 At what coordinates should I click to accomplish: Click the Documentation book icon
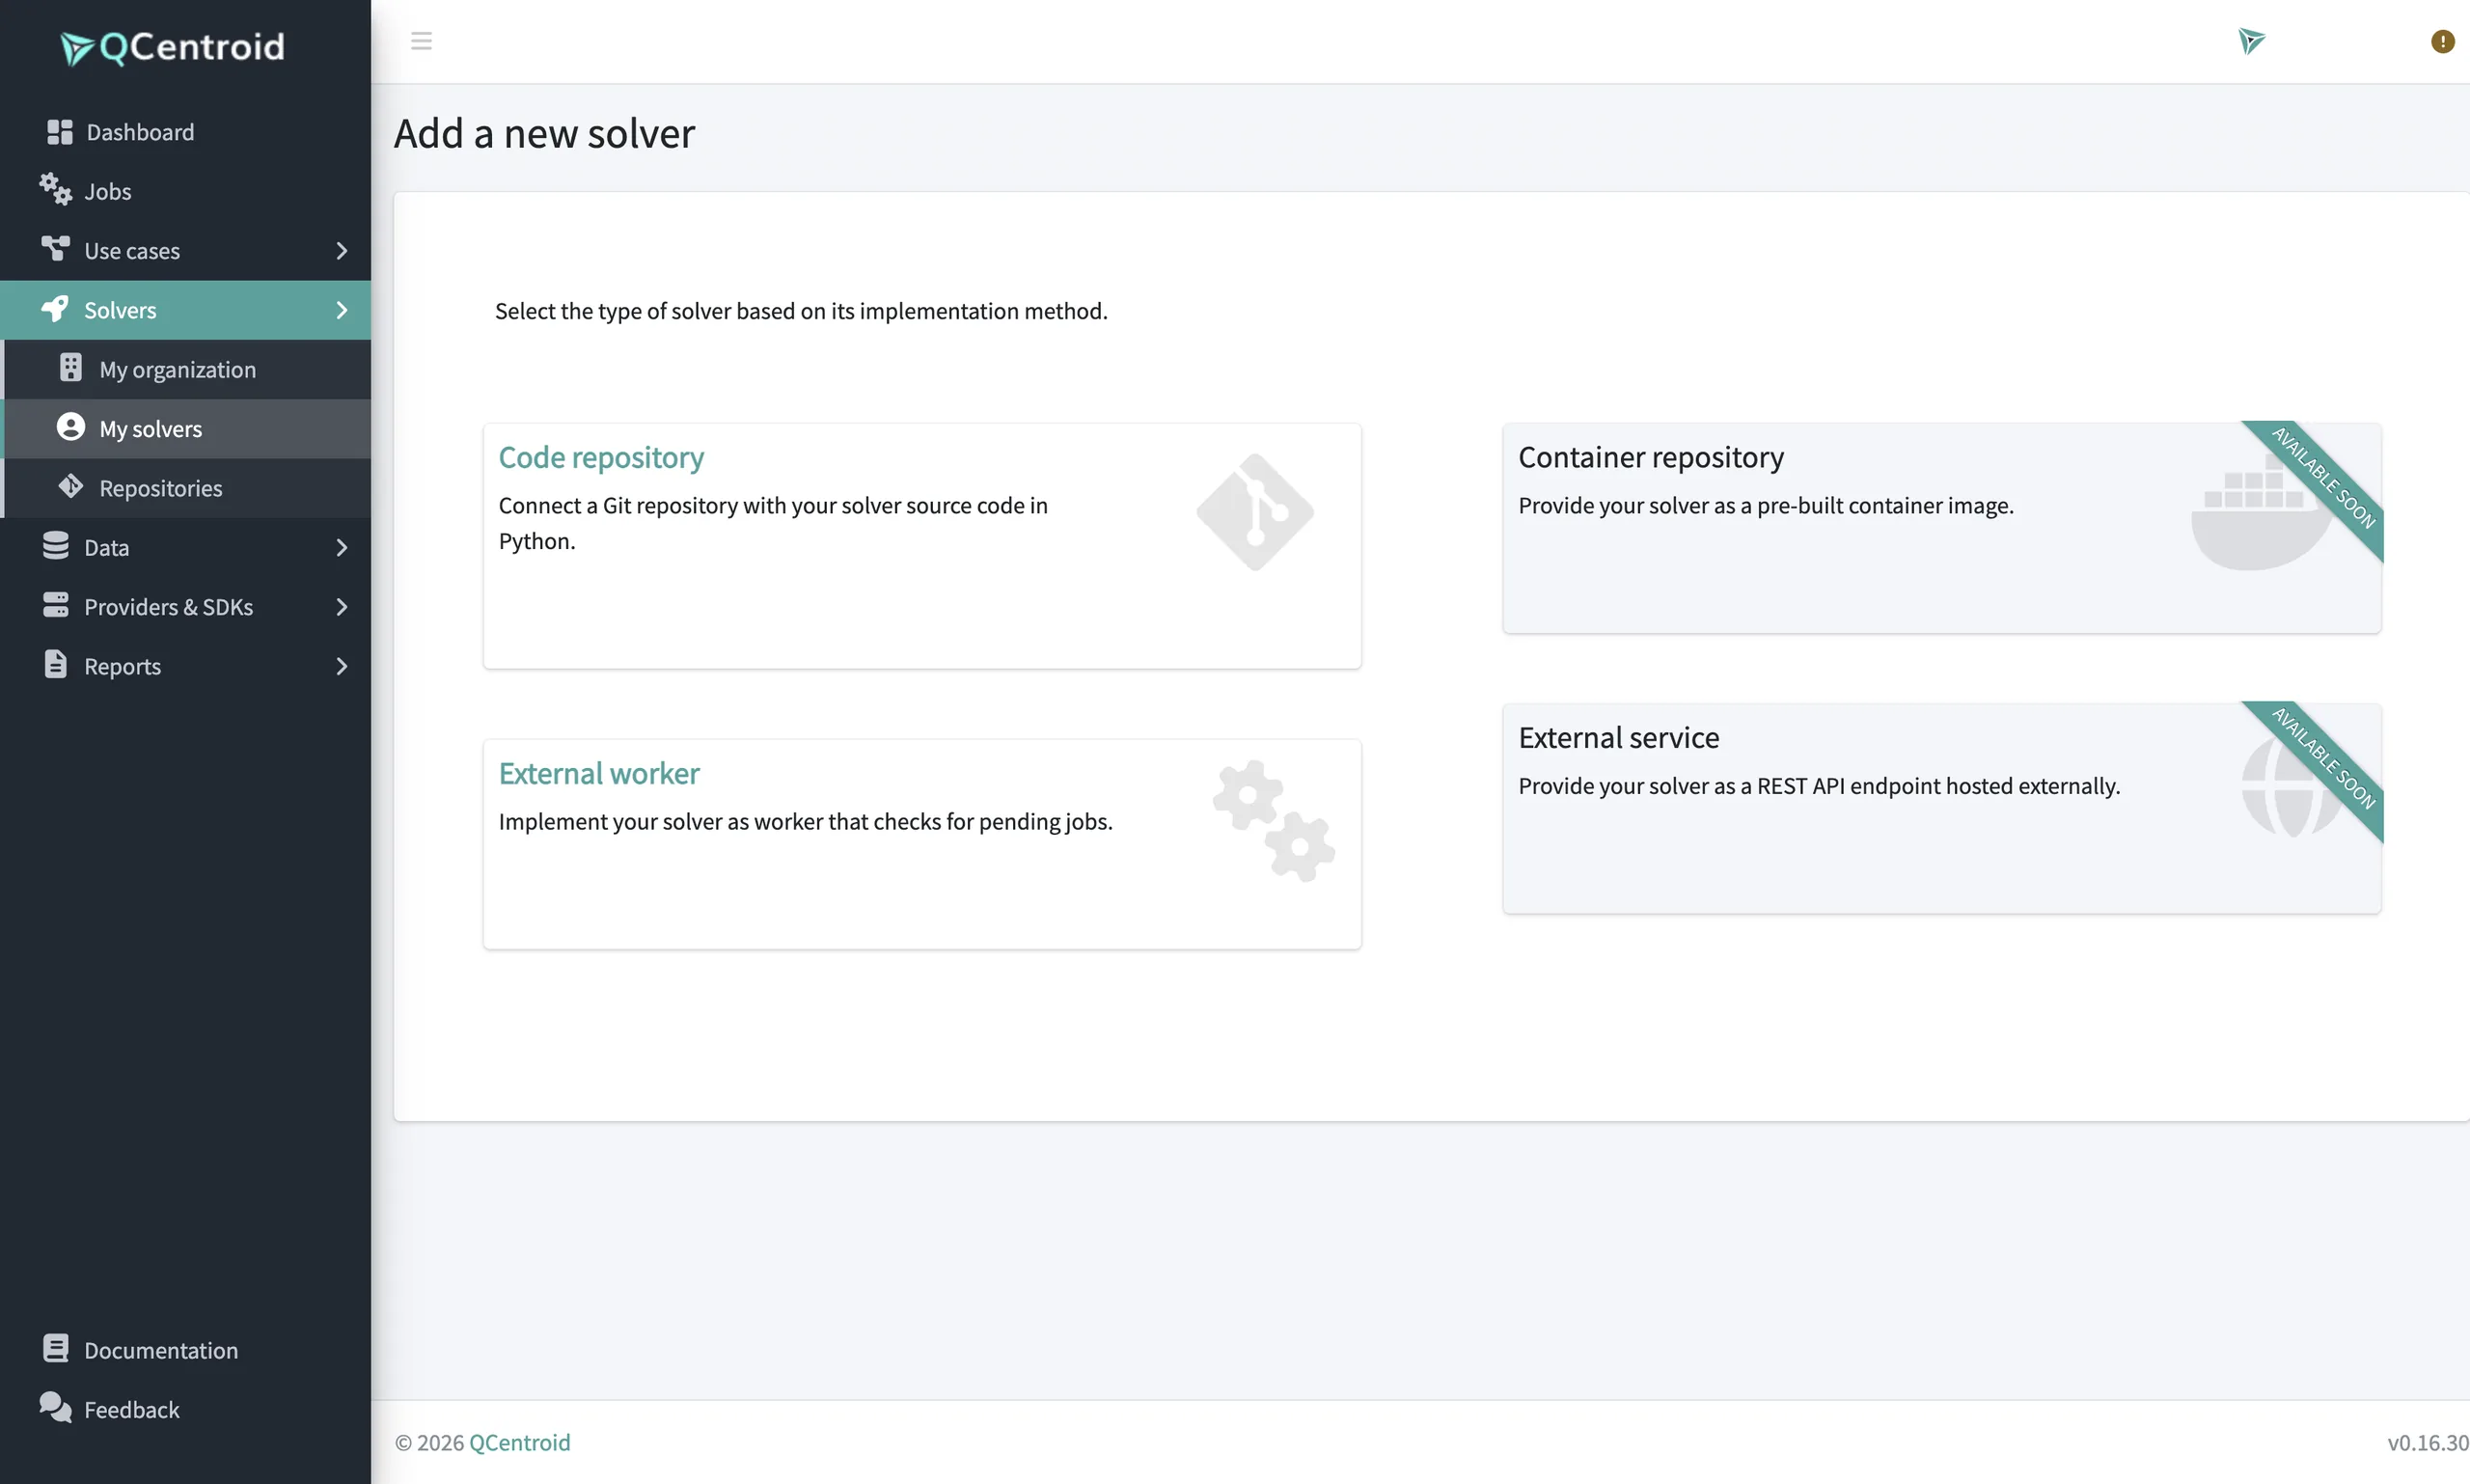tap(56, 1349)
